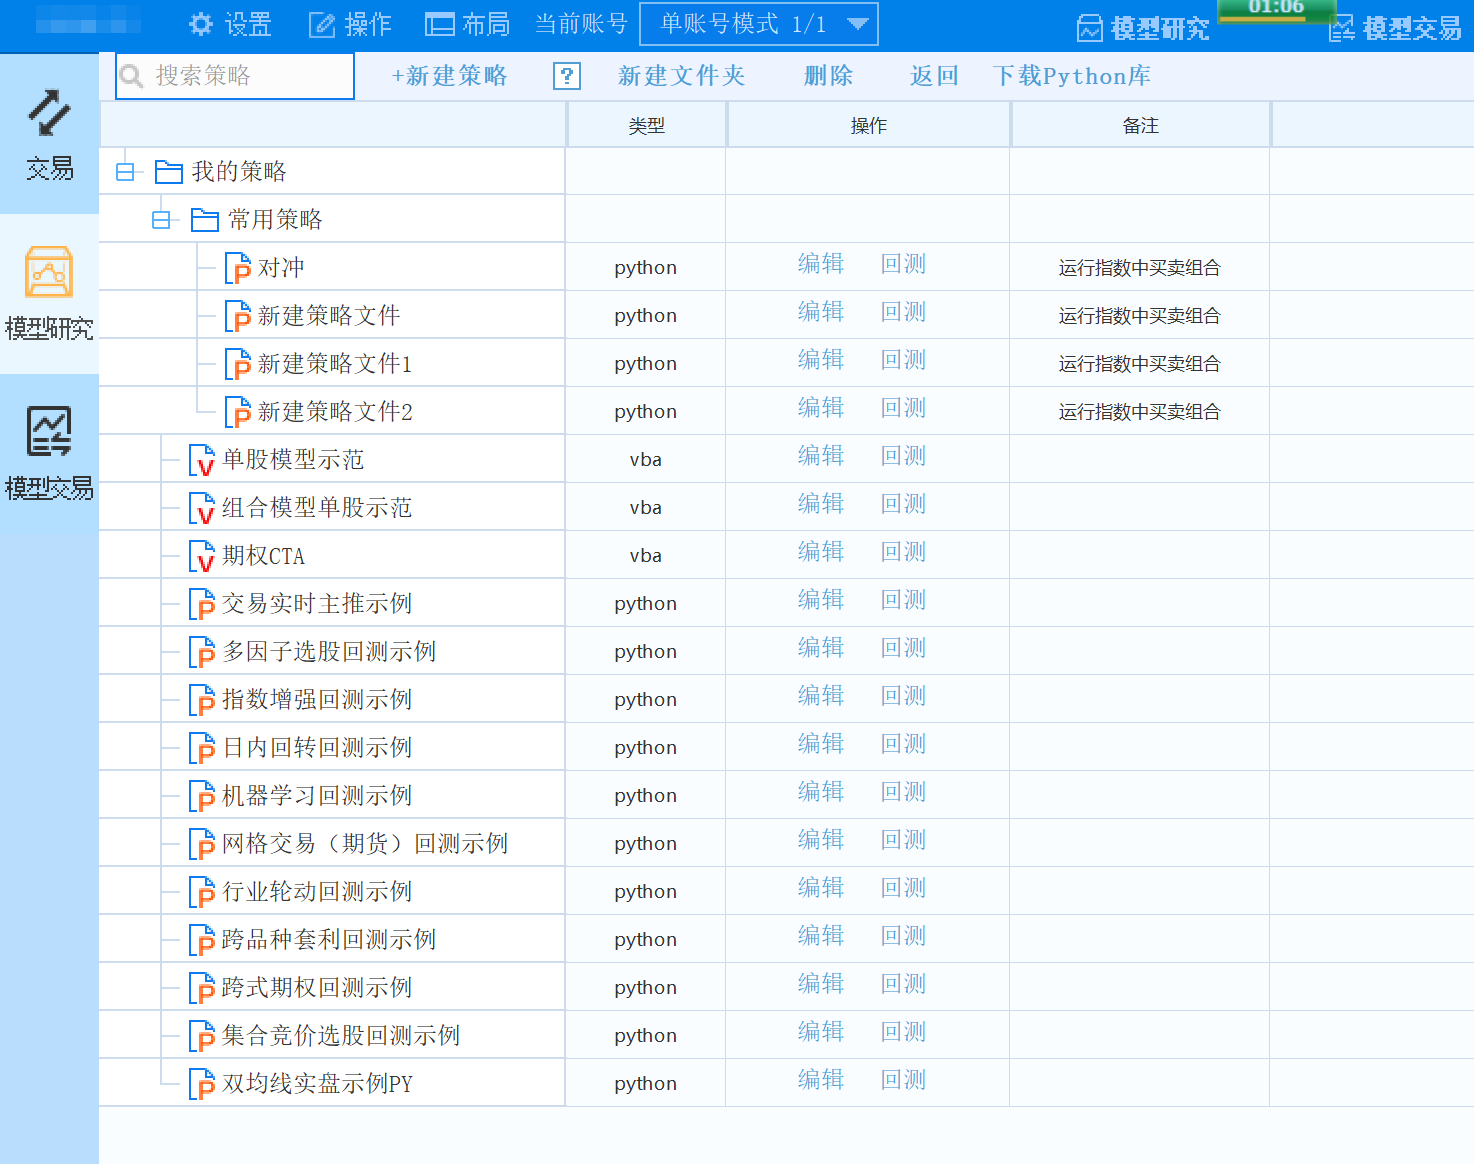Click the 单股模型示范 VBA file icon

202,460
